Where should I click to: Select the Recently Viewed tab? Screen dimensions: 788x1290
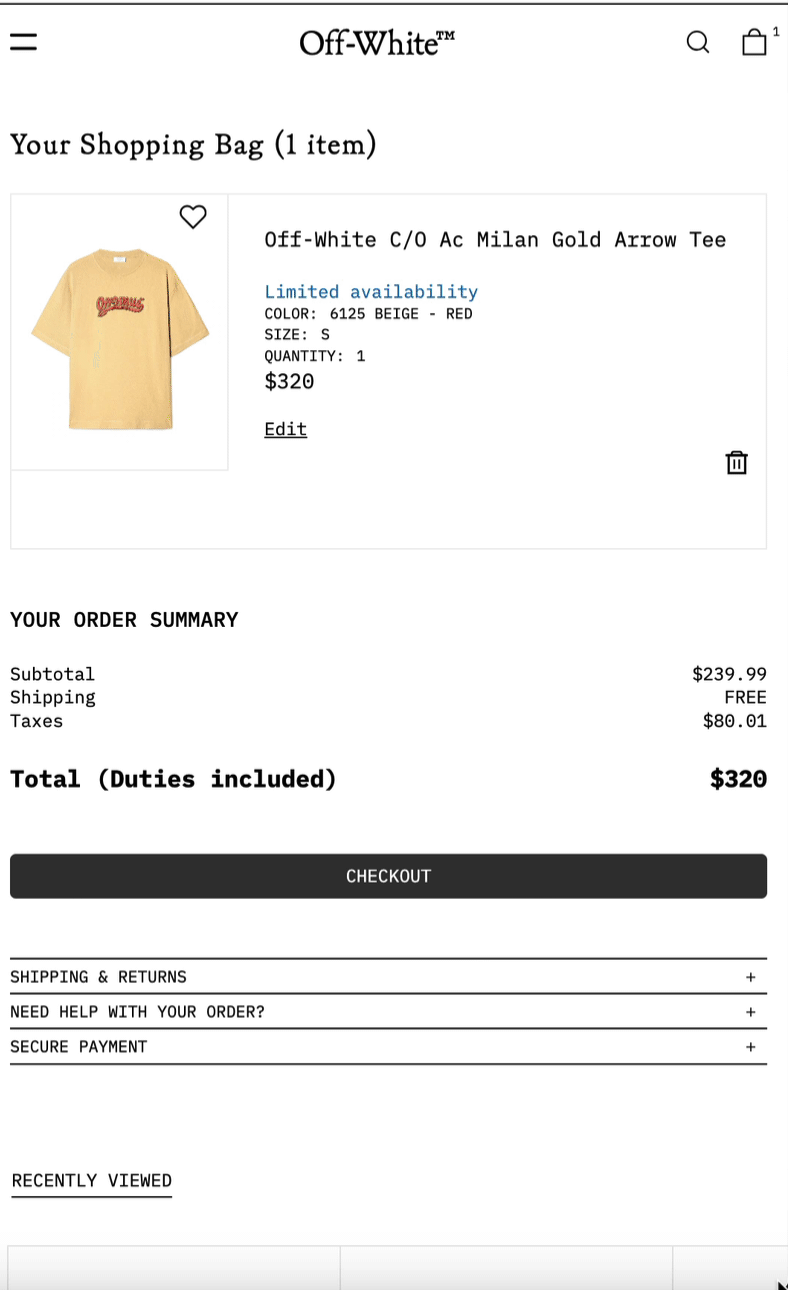click(x=92, y=1181)
